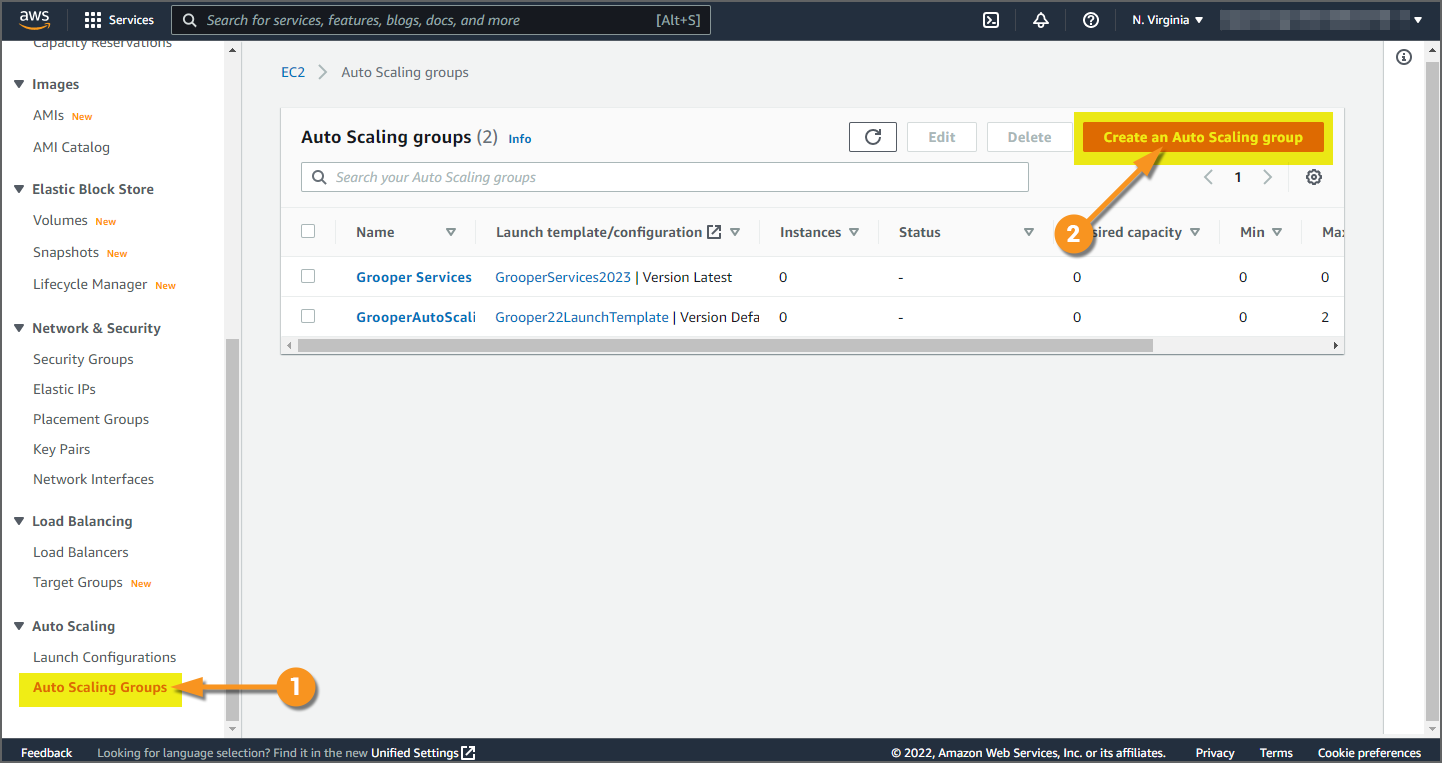Focus the top AWS services search box
The height and width of the screenshot is (763, 1442).
point(441,20)
